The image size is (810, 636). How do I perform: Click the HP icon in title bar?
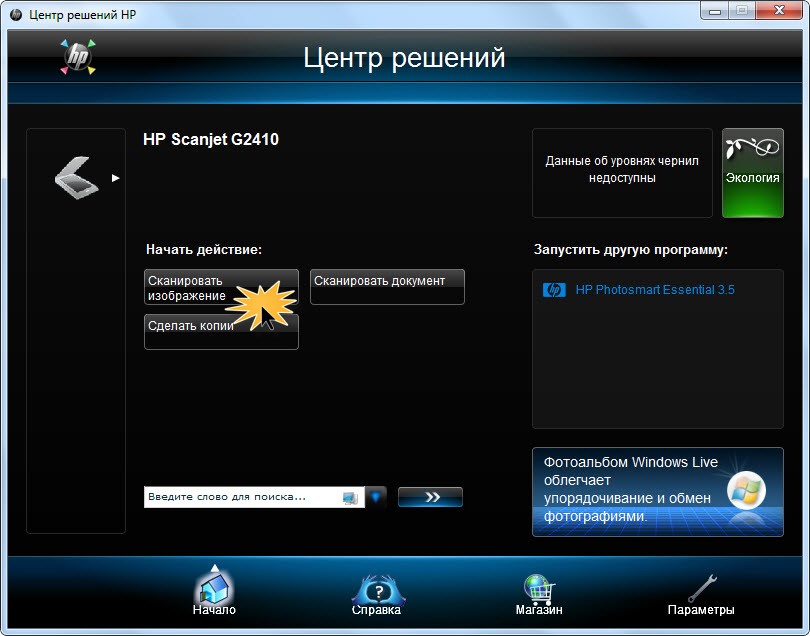pos(17,14)
